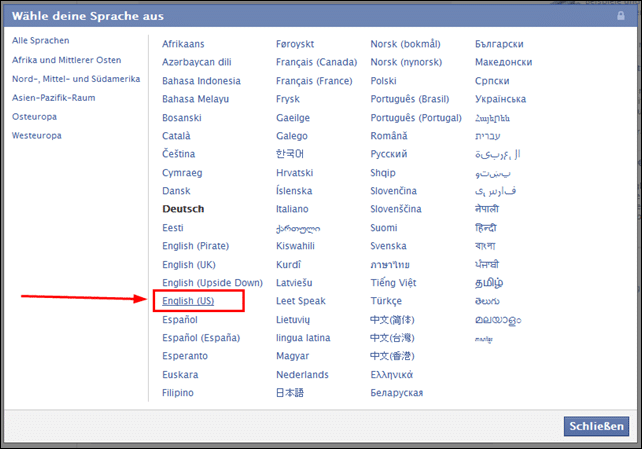Open Afrika und Mittlerer Osten category
This screenshot has width=642, height=449.
click(66, 60)
